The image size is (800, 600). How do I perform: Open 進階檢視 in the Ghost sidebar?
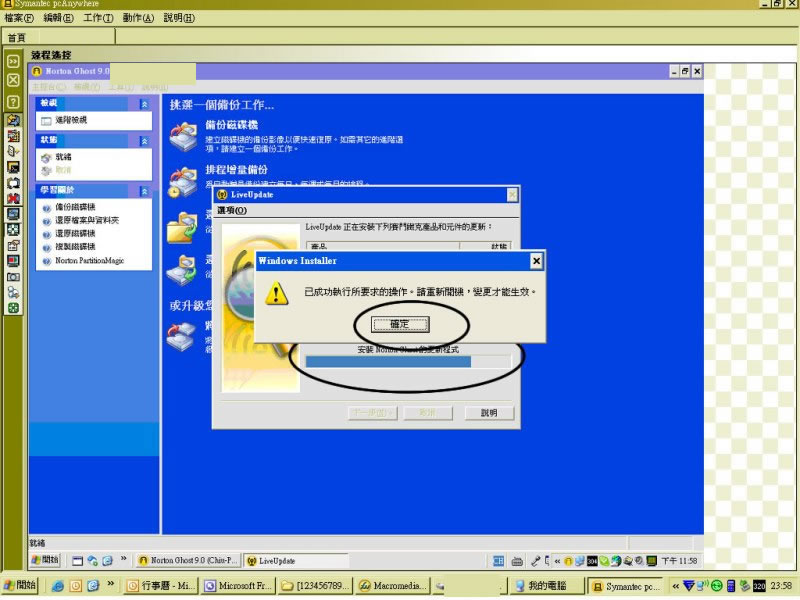tap(71, 120)
